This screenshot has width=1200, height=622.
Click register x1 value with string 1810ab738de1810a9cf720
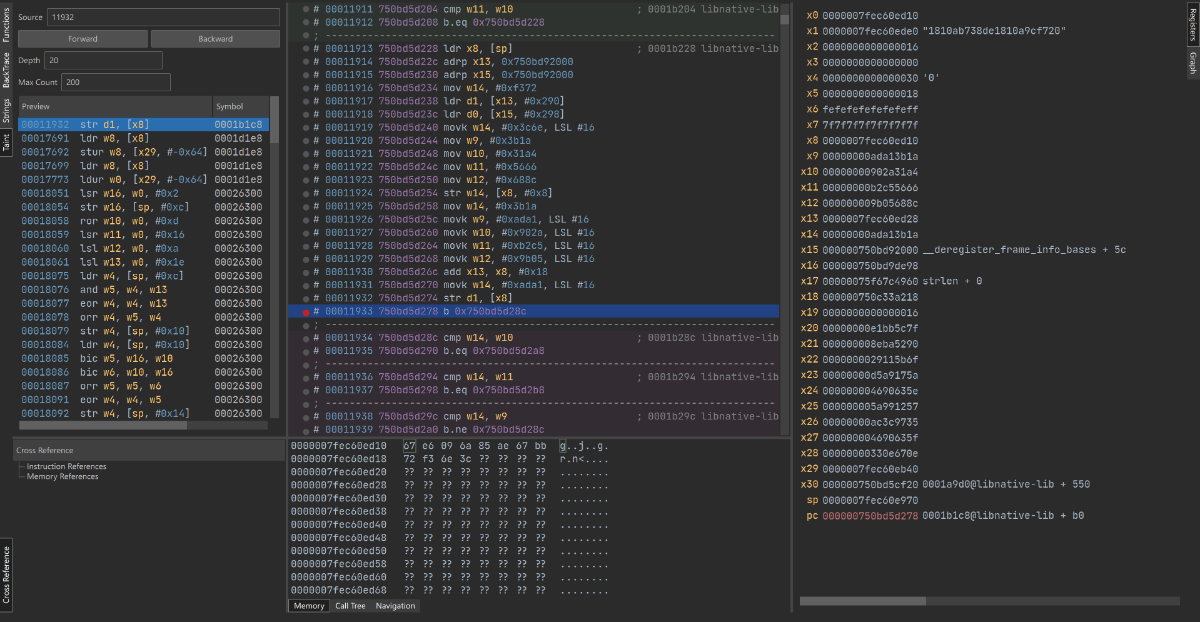click(x=944, y=30)
